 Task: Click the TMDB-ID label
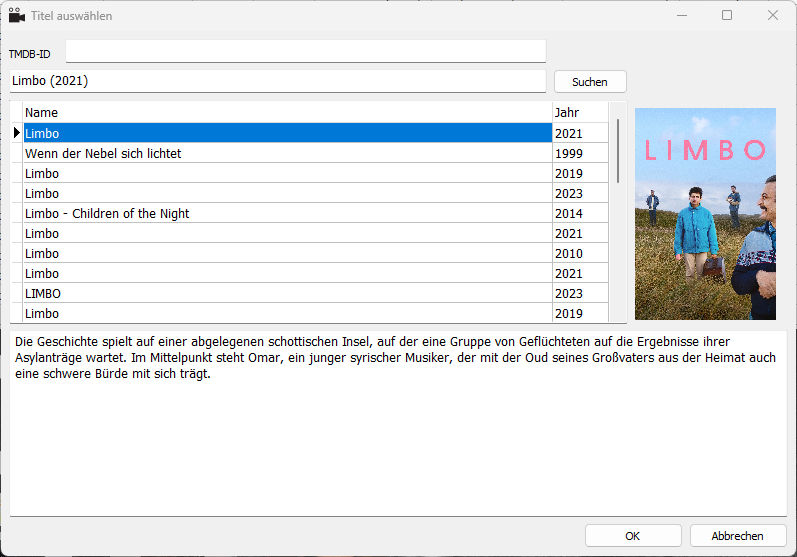coord(29,54)
